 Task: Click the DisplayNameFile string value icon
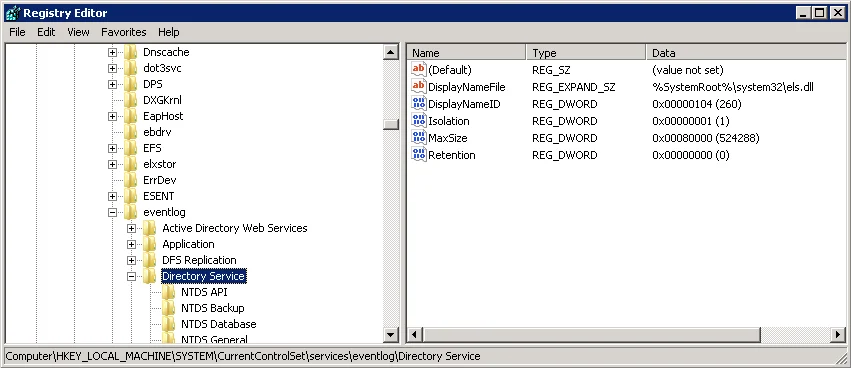(418, 87)
